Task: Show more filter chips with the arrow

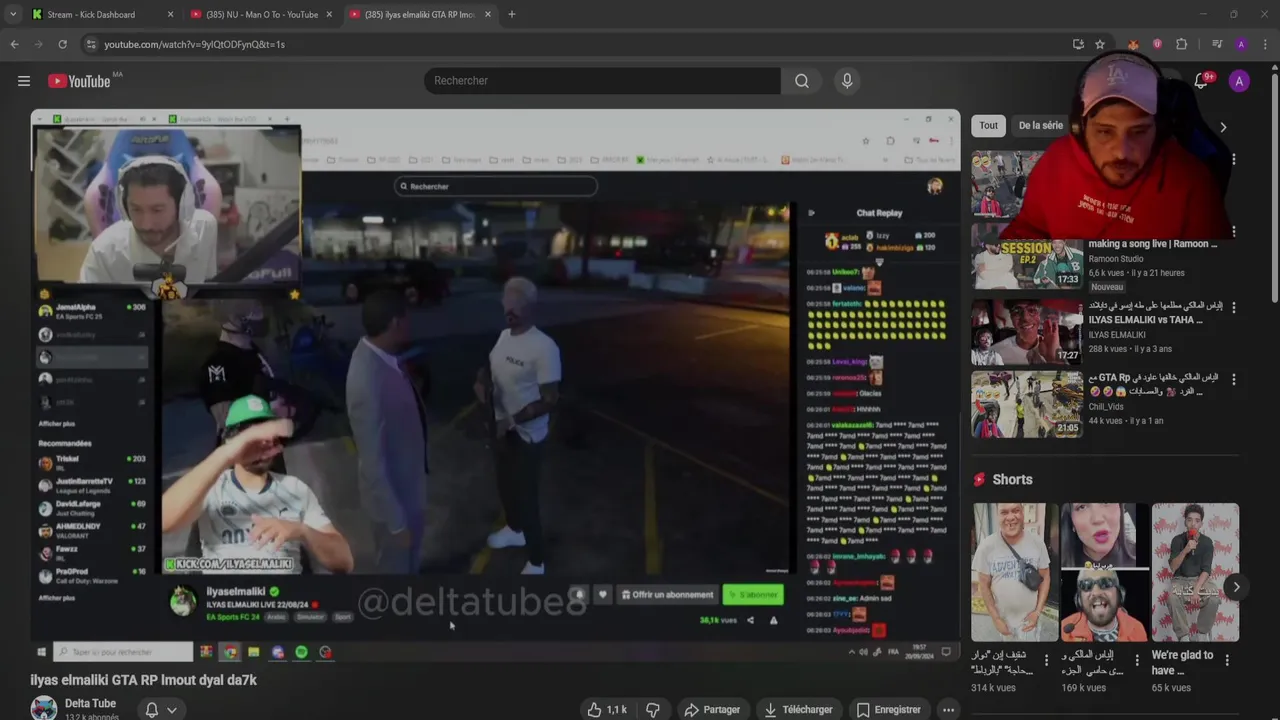Action: point(1222,127)
